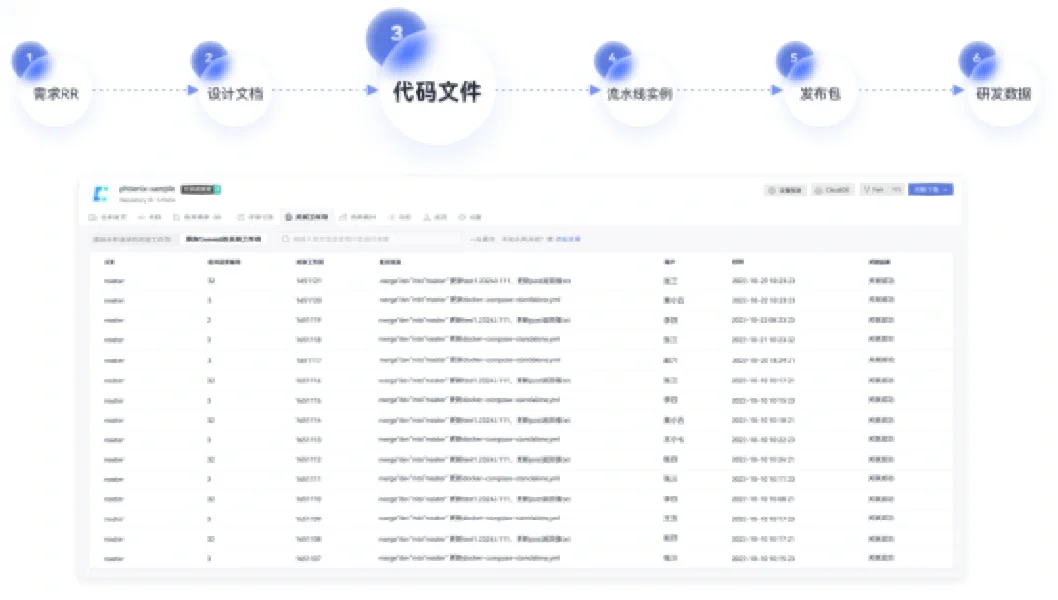Select the second sub-tab below the nav bar

(223, 239)
